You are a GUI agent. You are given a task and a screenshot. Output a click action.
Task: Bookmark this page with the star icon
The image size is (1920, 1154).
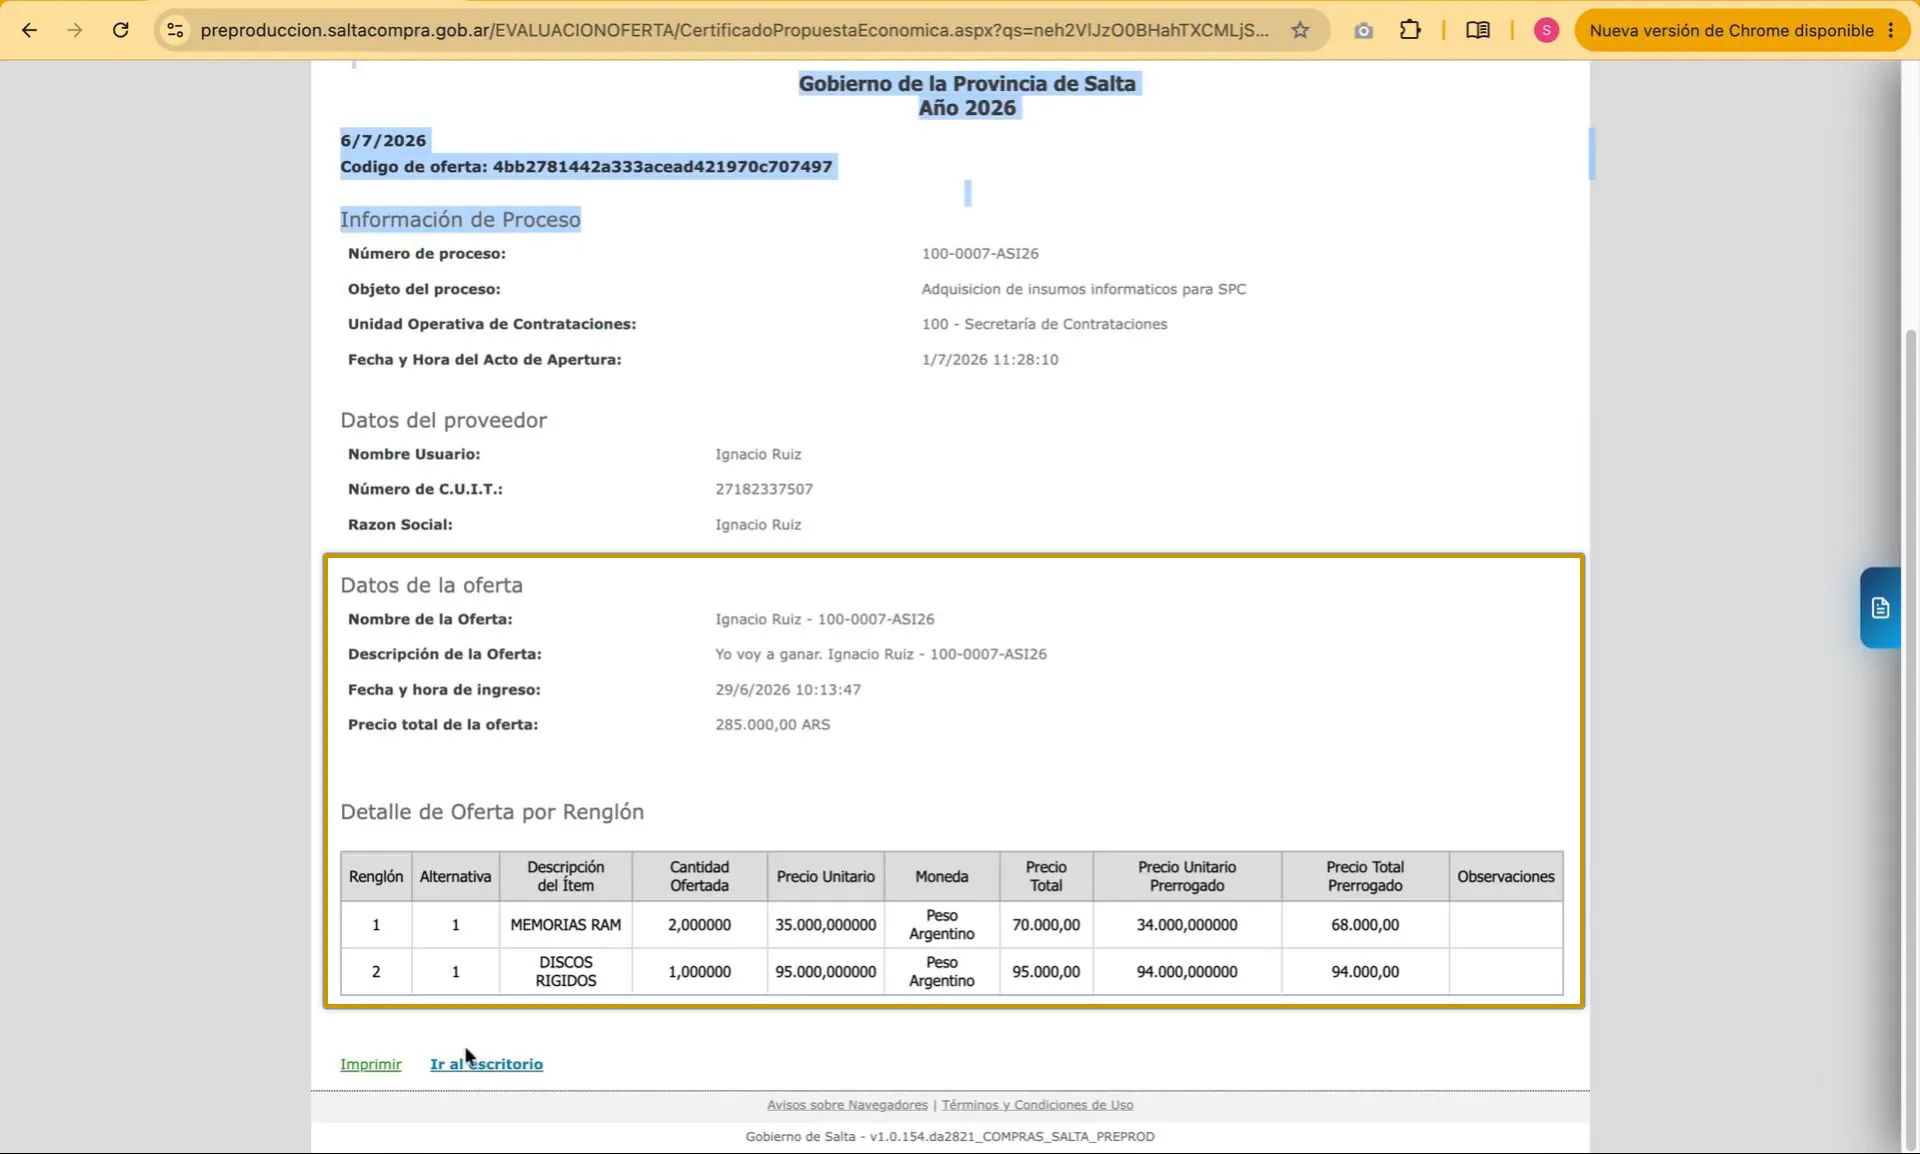tap(1300, 30)
